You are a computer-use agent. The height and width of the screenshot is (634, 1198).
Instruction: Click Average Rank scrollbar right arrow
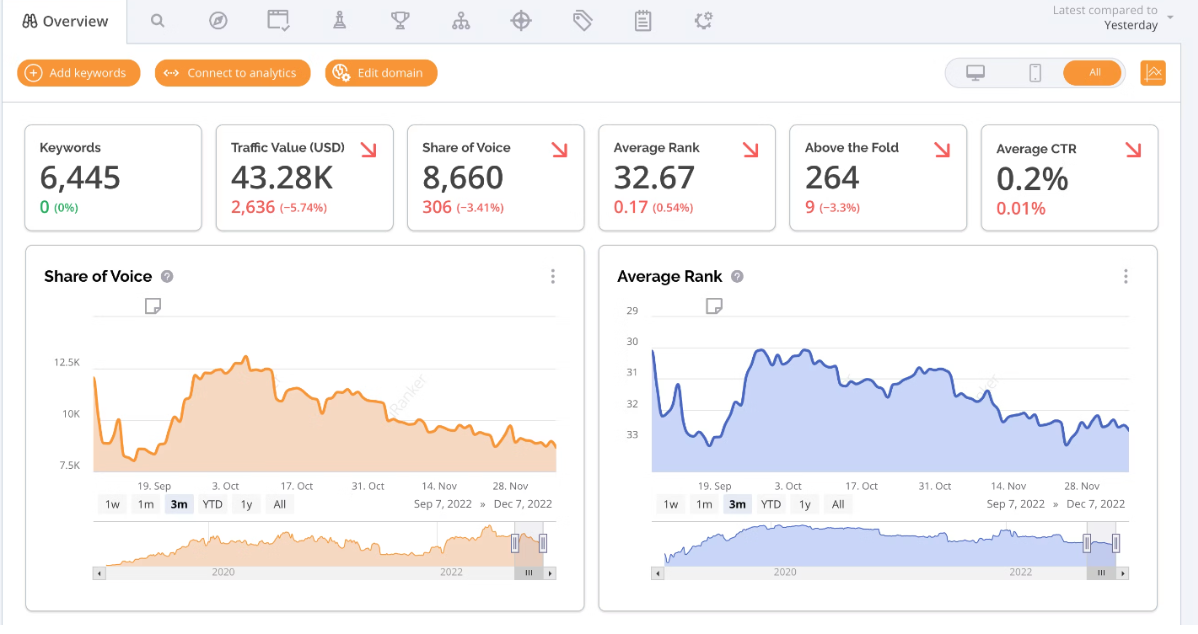[1123, 573]
